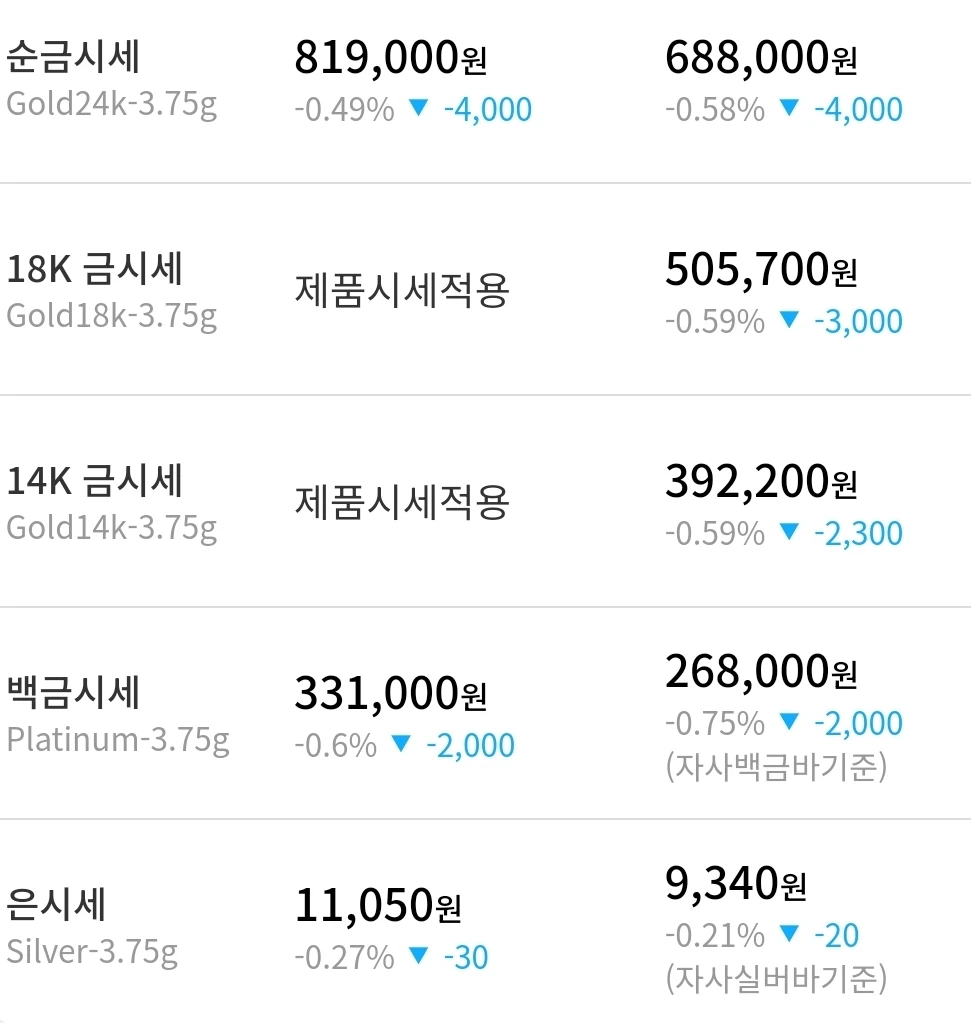The width and height of the screenshot is (971, 1023).
Task: Open the 18K 금시세 row label
Action: [111, 292]
